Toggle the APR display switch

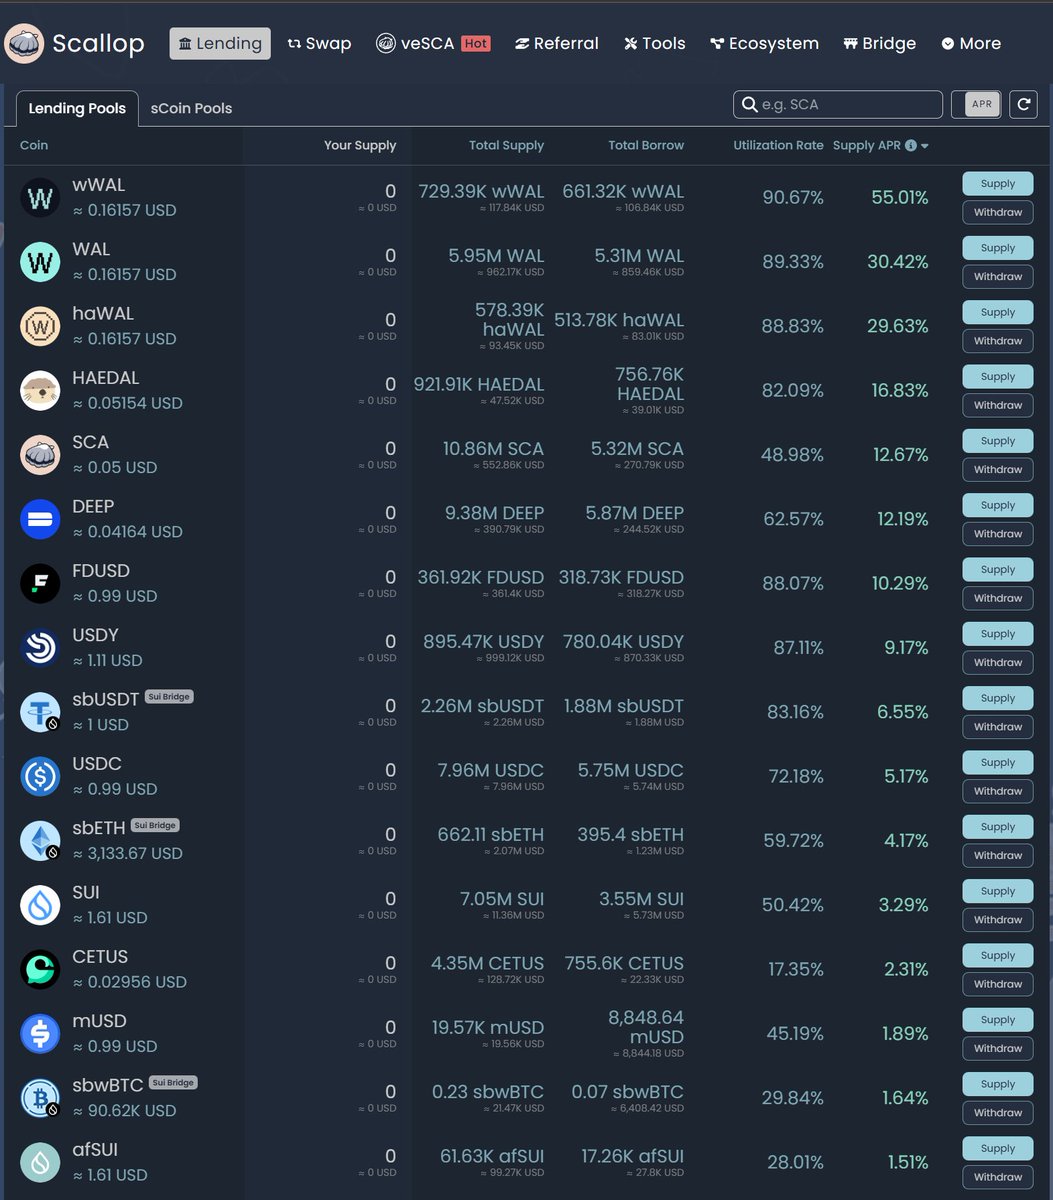[976, 104]
